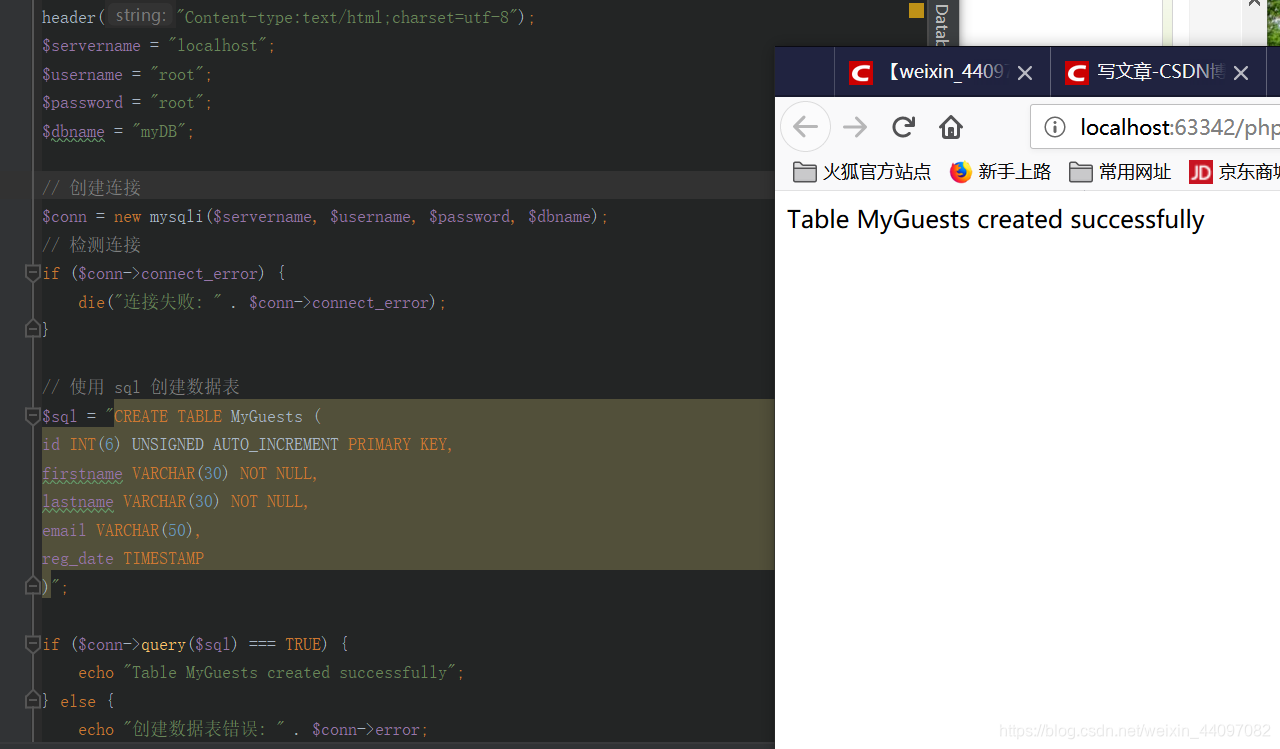The width and height of the screenshot is (1280, 749).
Task: Click the 'id INT(6) UNSIGNED AUTO_INCREMENT' line
Action: tap(248, 444)
